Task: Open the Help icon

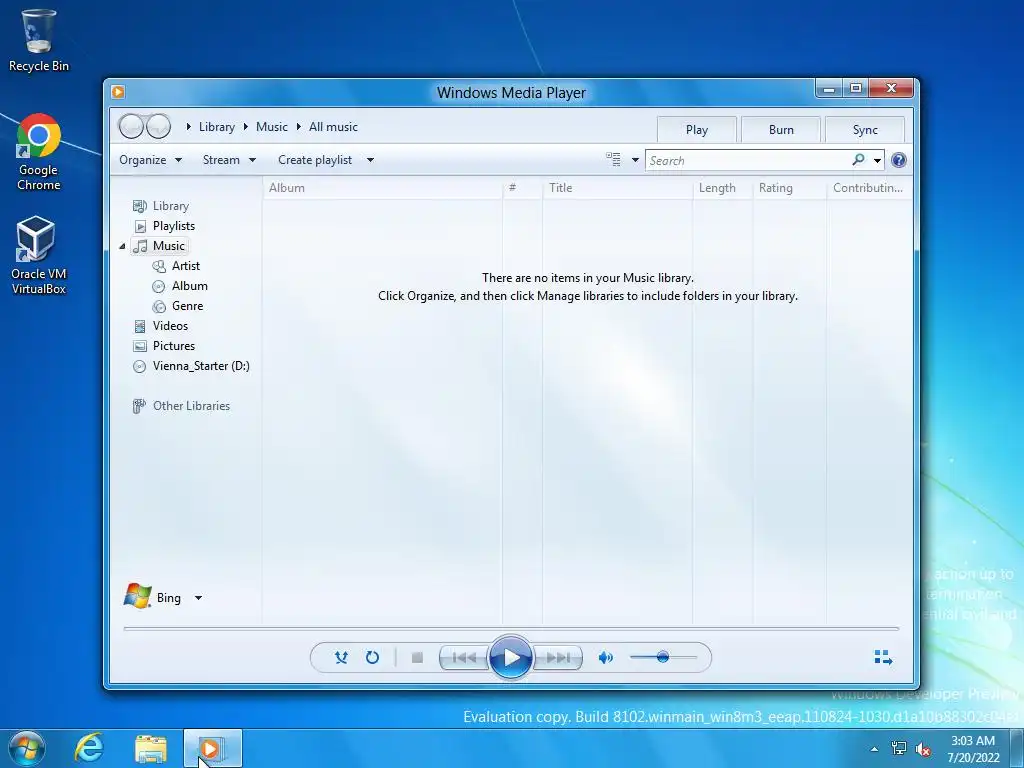Action: [899, 160]
